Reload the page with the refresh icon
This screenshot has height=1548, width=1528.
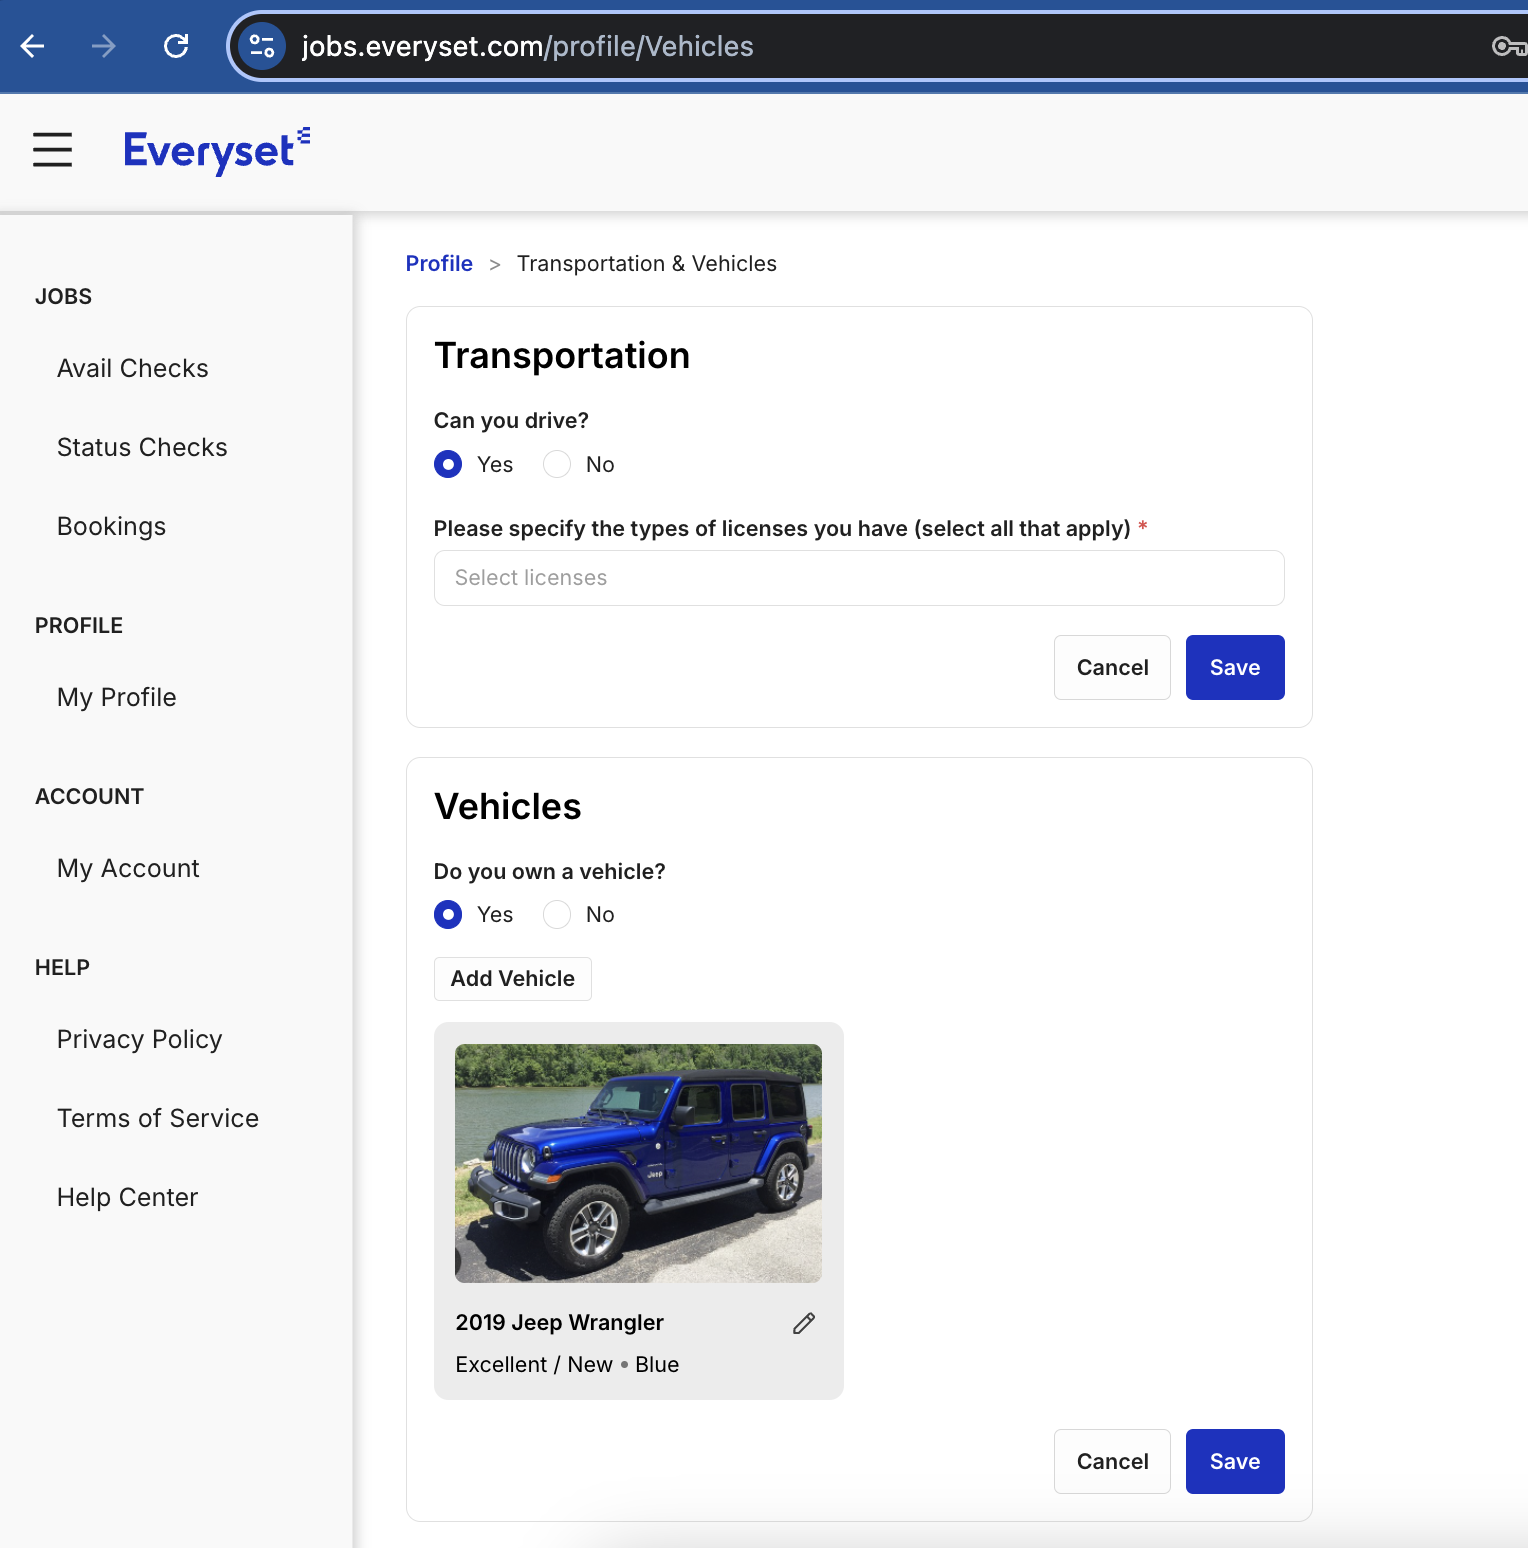[176, 46]
